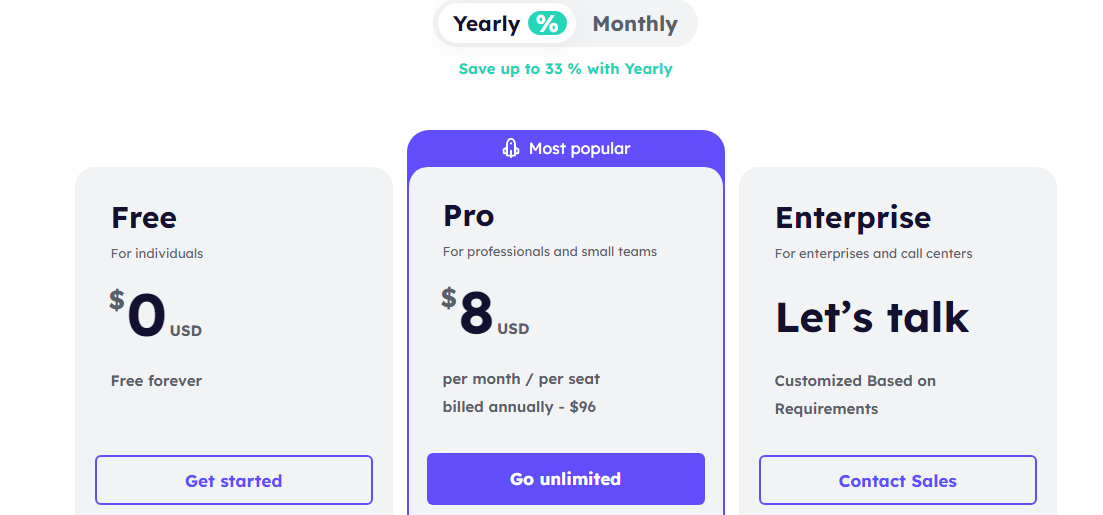The height and width of the screenshot is (515, 1103).
Task: Select the Pro plan heading
Action: click(469, 216)
